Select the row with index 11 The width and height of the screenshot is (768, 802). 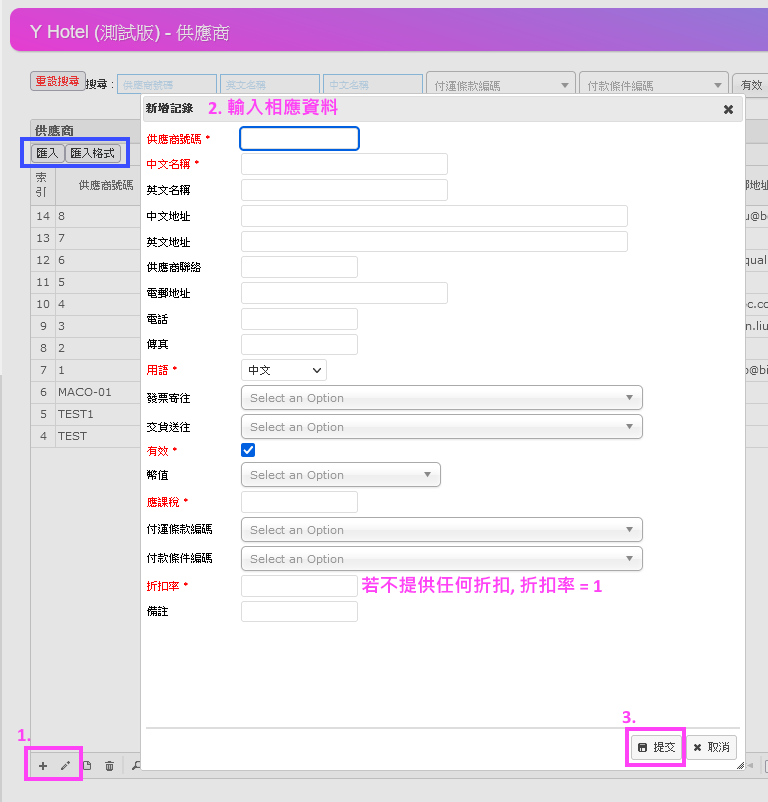[x=85, y=282]
